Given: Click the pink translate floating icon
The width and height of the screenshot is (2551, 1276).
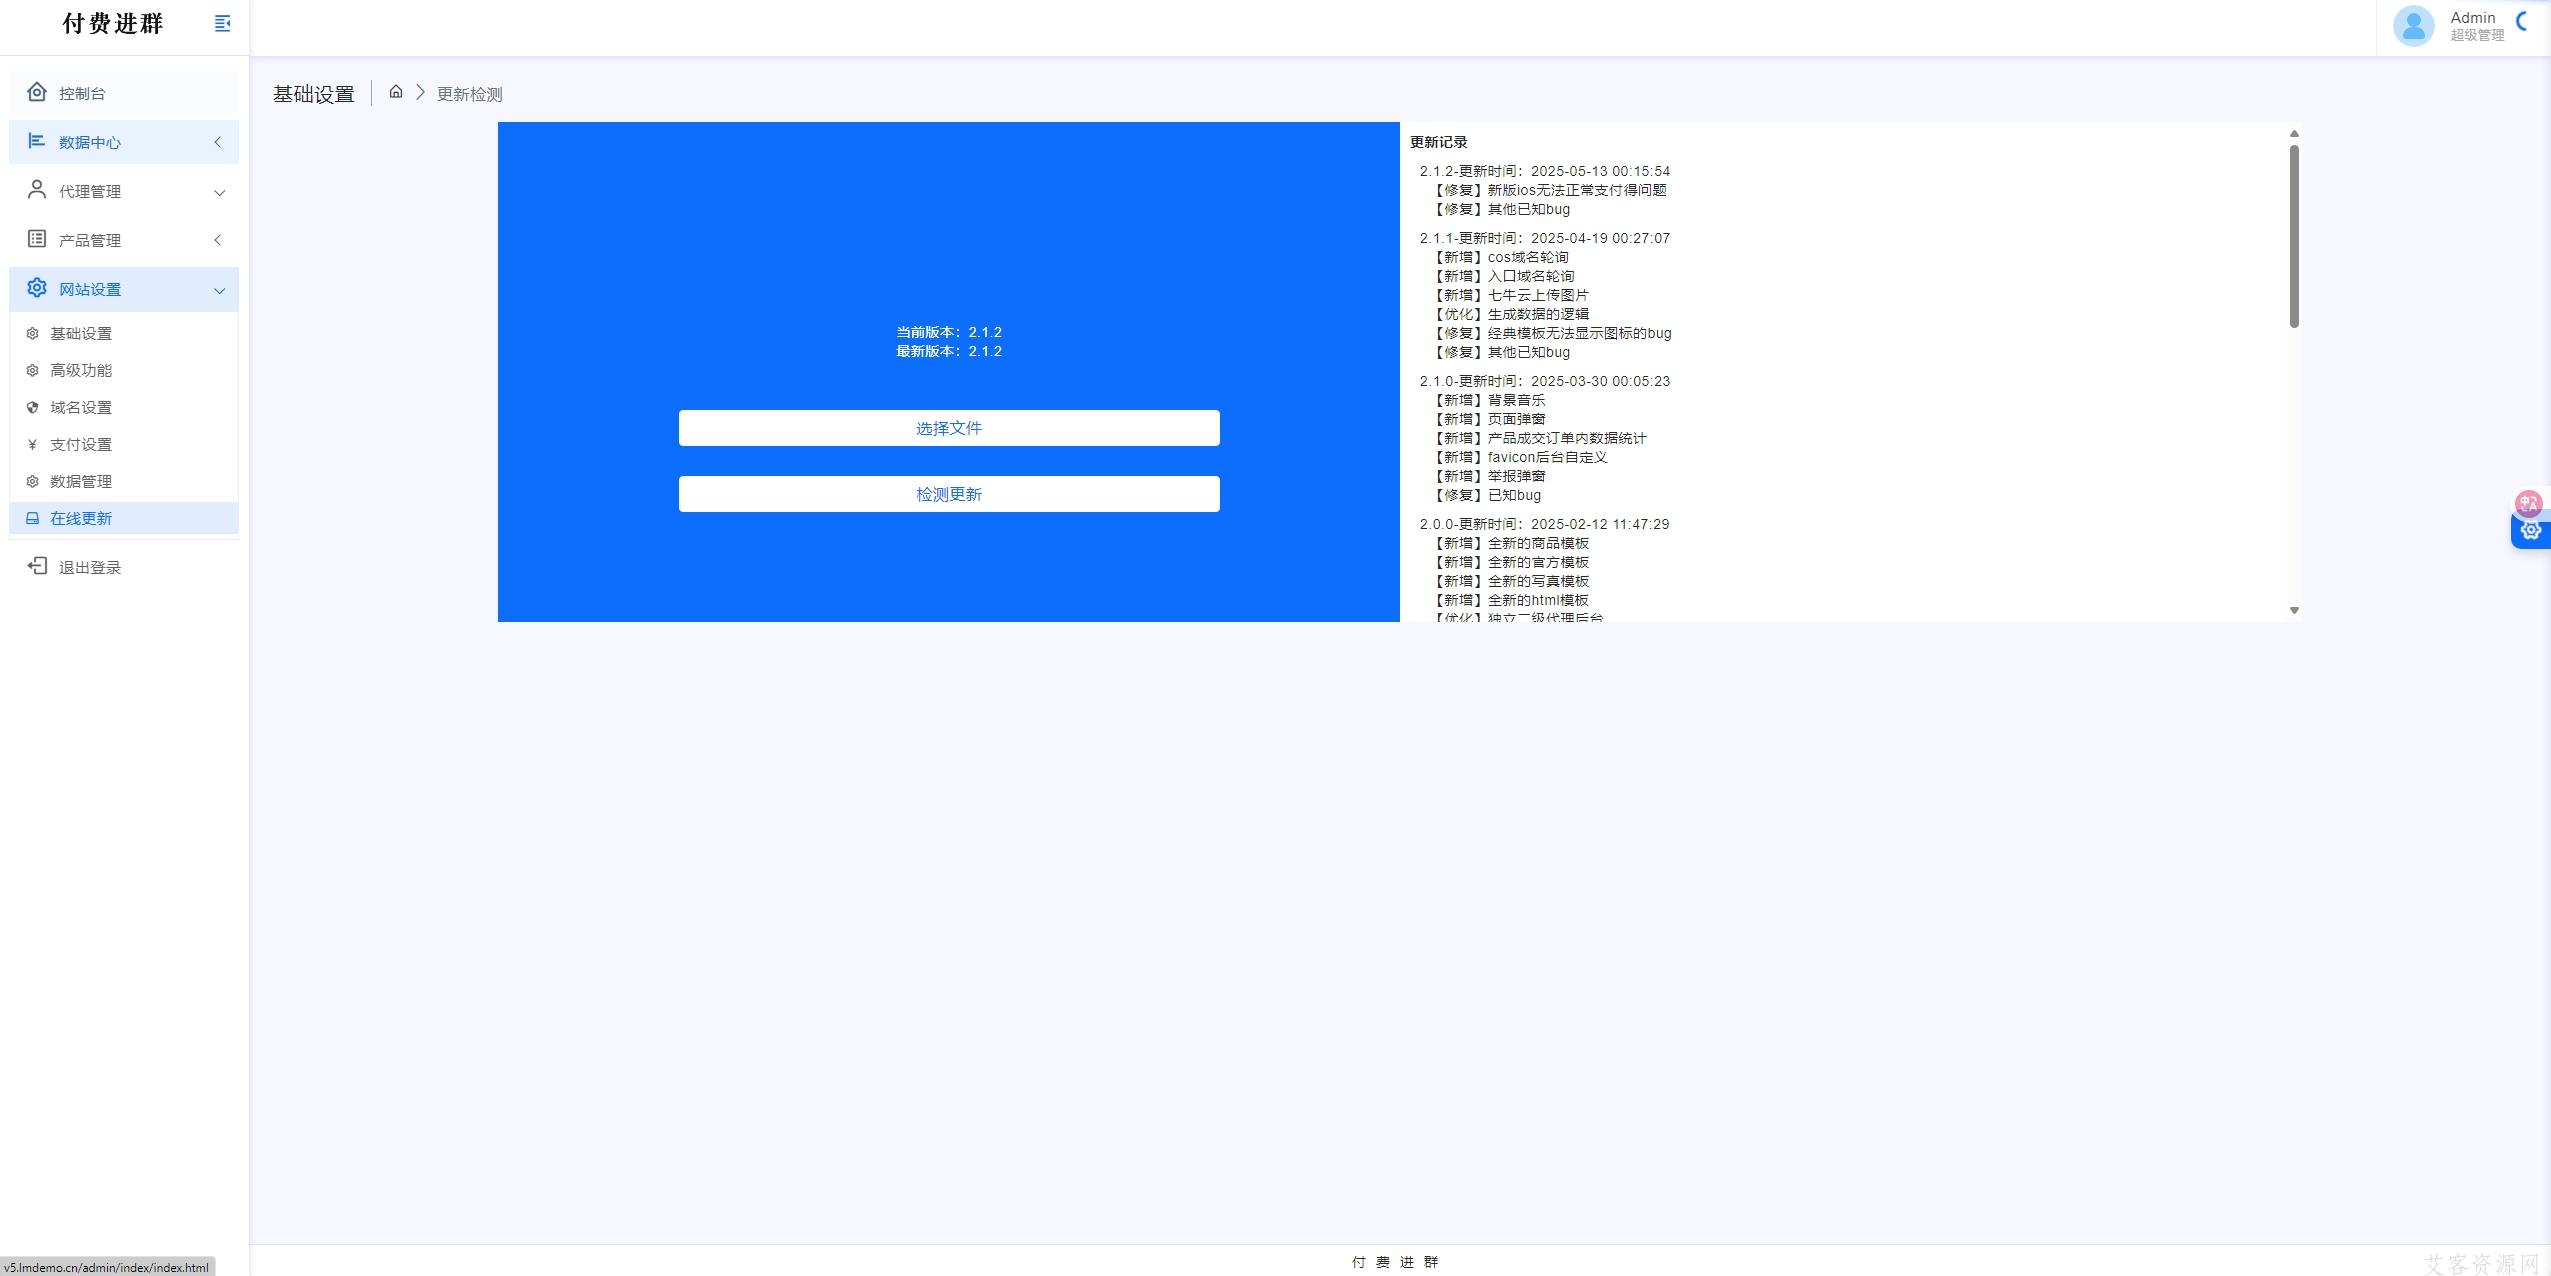Looking at the screenshot, I should [x=2528, y=503].
